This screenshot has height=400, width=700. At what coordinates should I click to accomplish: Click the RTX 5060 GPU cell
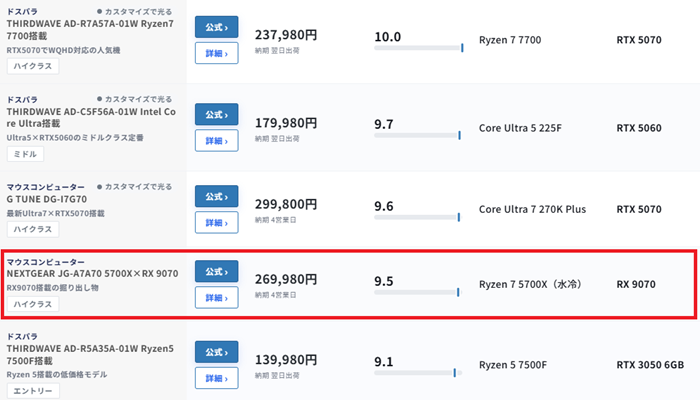639,128
